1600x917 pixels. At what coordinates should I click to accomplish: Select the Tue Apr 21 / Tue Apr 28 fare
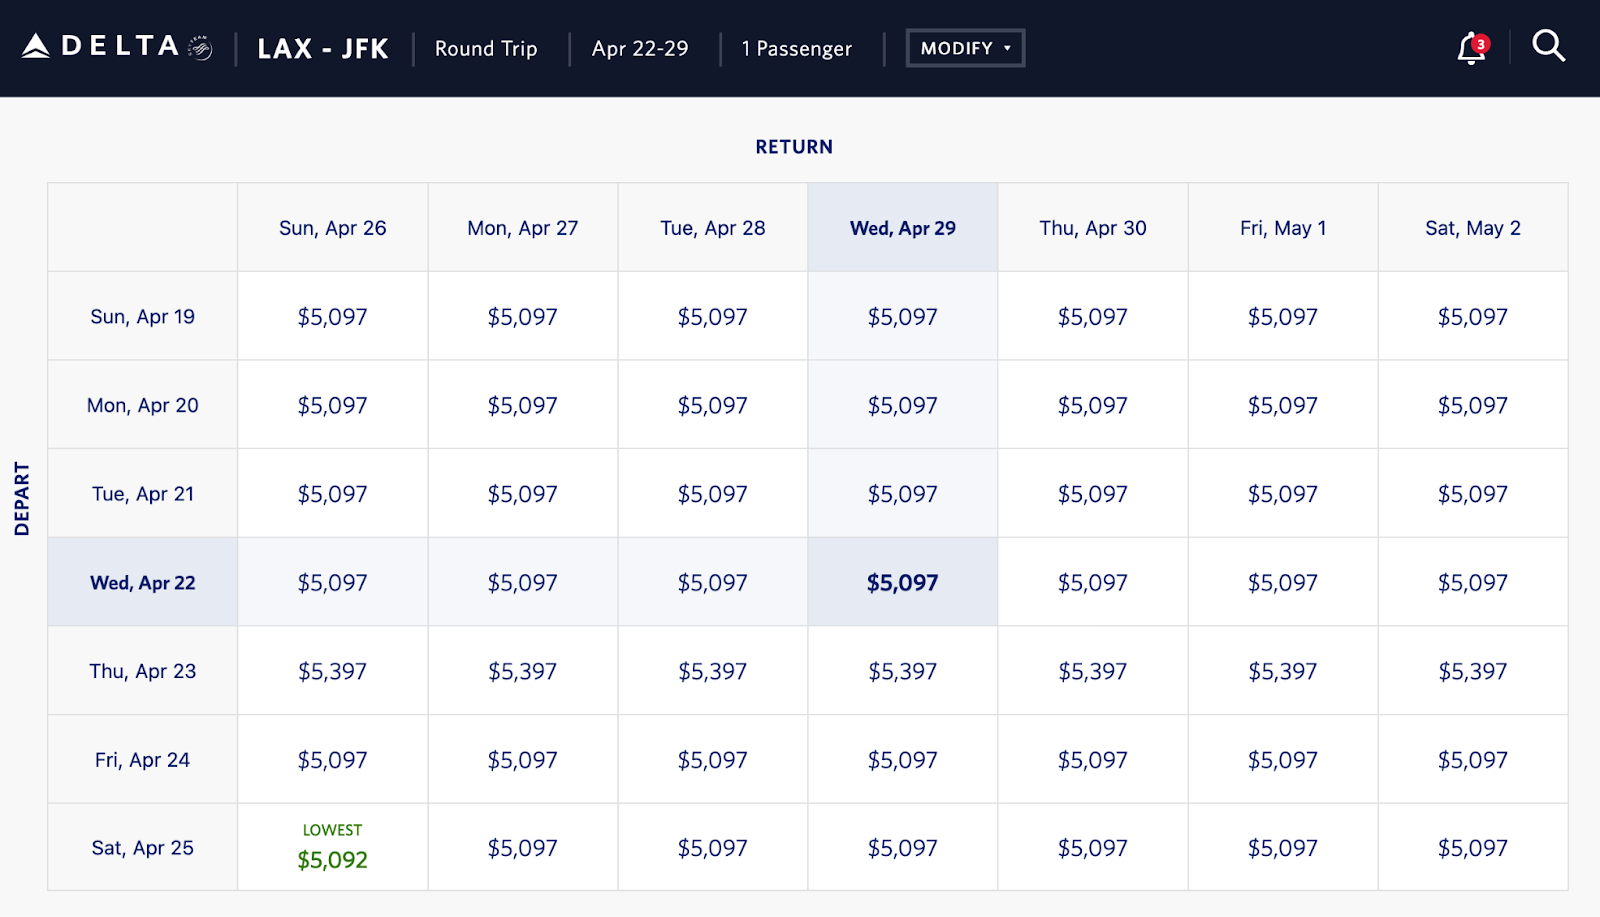click(712, 494)
